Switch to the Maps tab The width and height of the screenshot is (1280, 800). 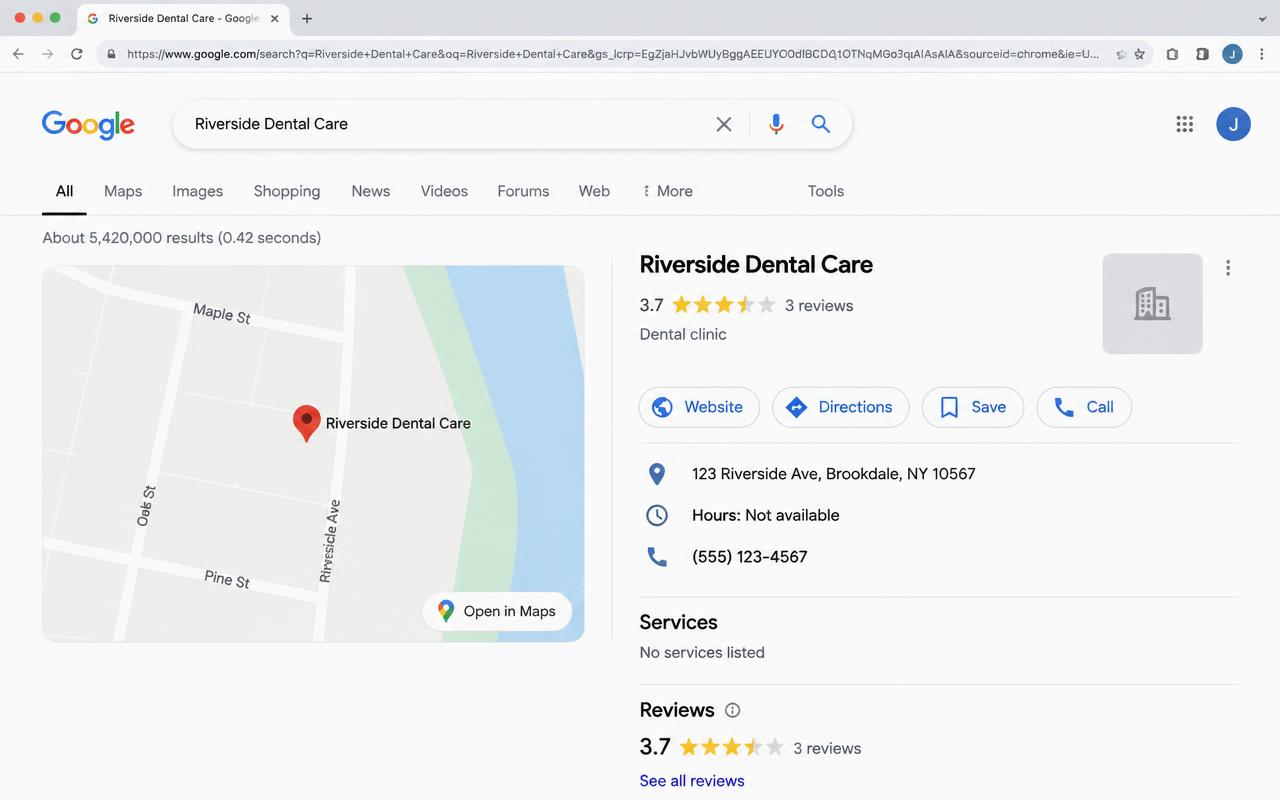point(123,191)
